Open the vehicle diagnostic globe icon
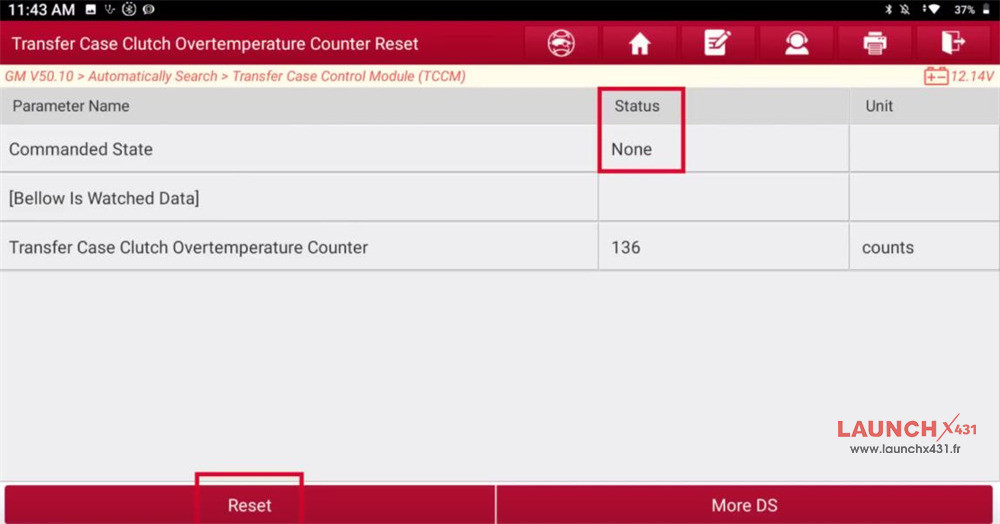The width and height of the screenshot is (1000, 524). 561,43
